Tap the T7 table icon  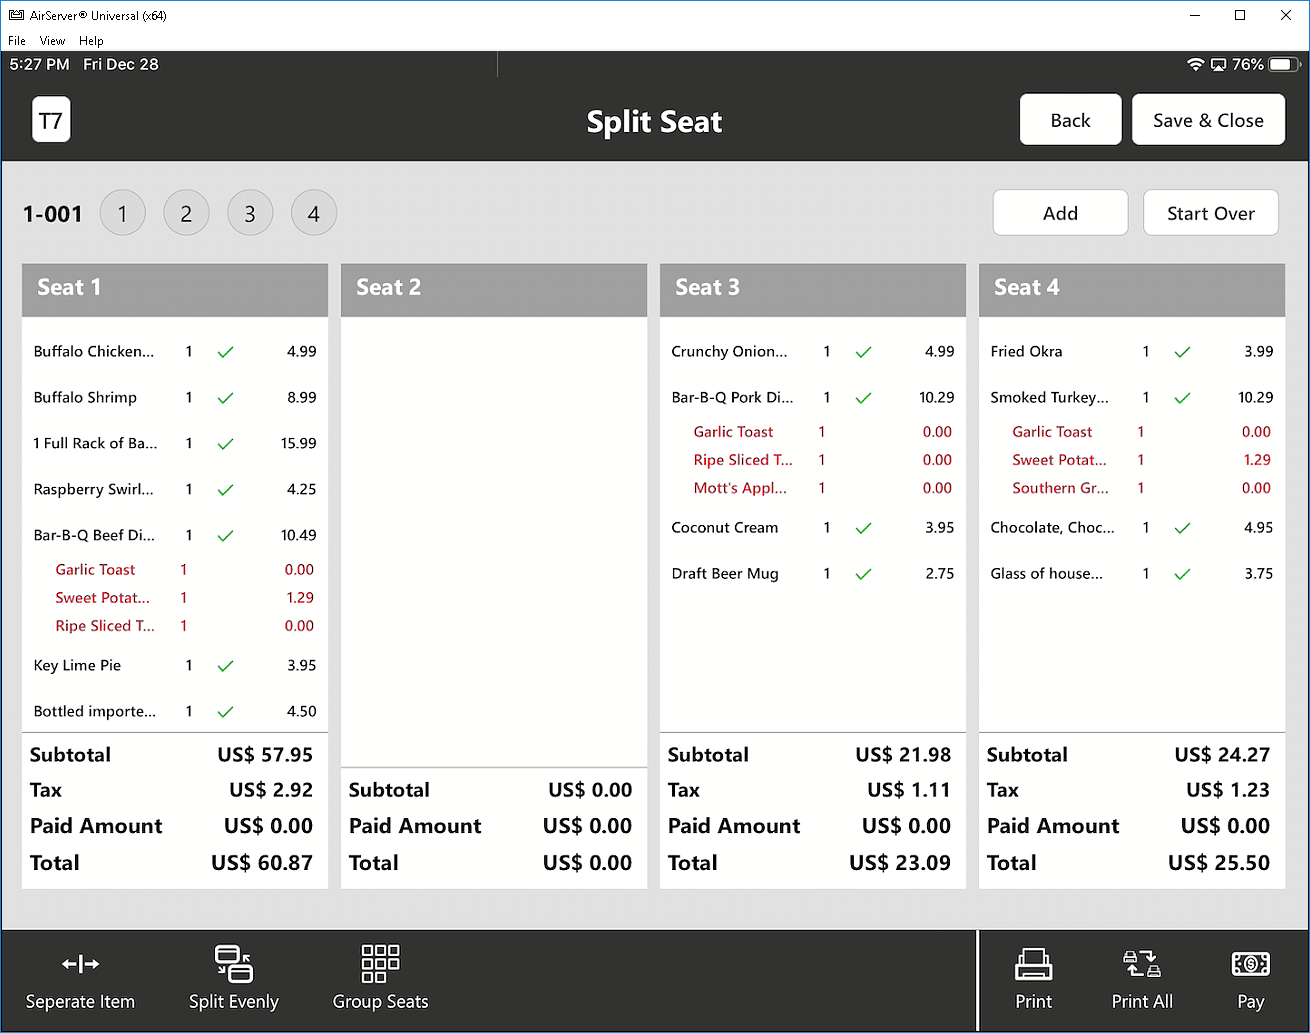click(51, 121)
